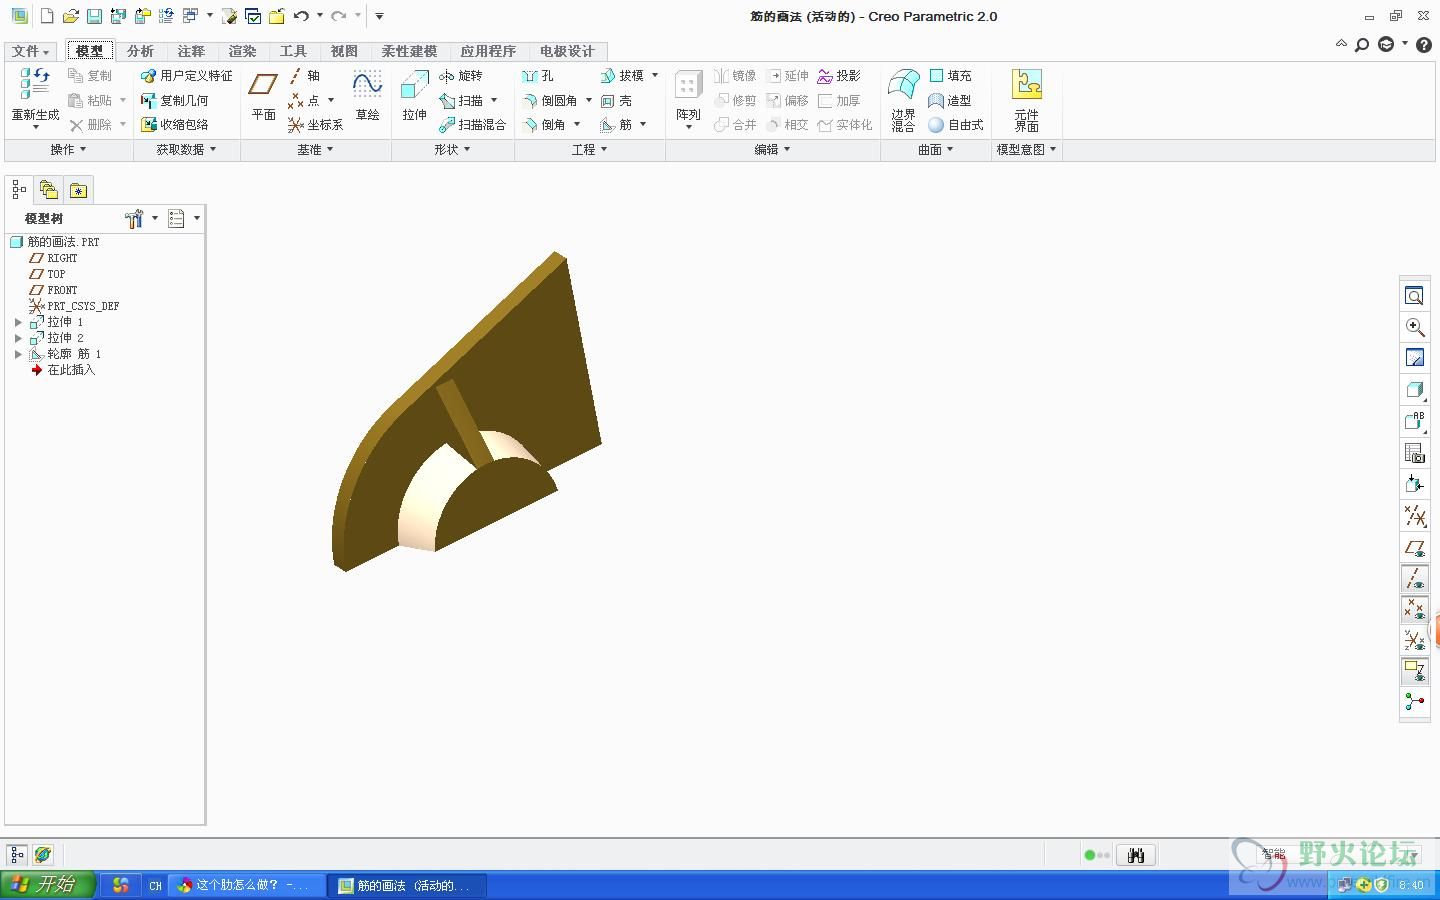The image size is (1440, 900).
Task: Select the Coordinate System (坐标系) tool
Action: pyautogui.click(x=315, y=125)
